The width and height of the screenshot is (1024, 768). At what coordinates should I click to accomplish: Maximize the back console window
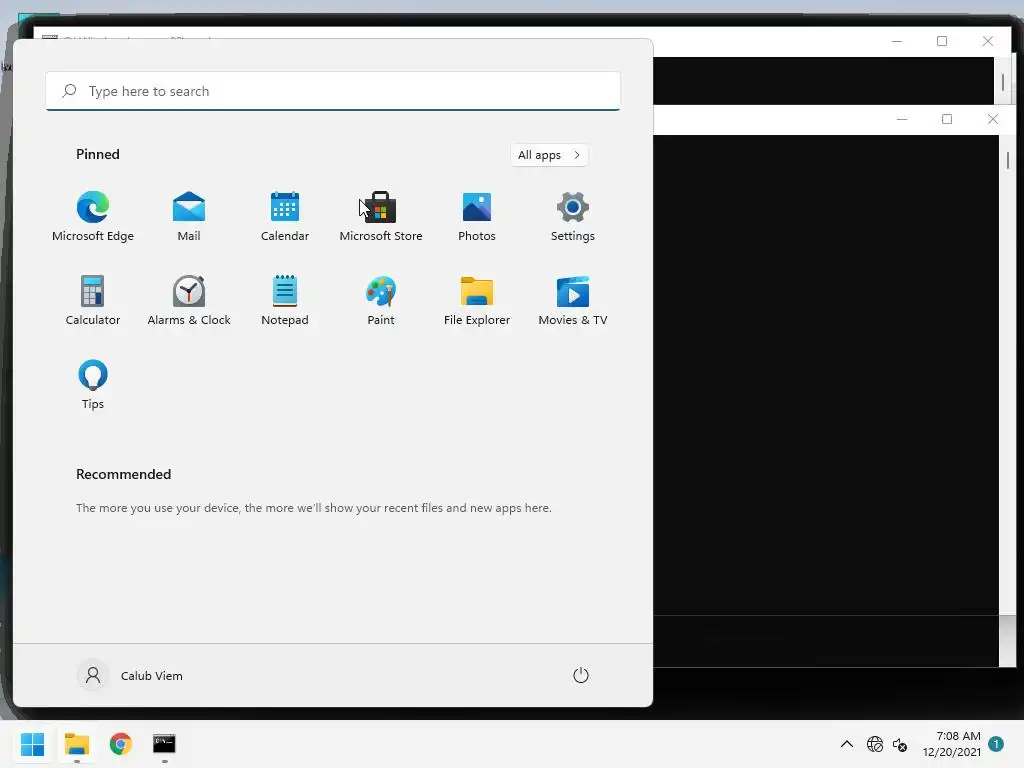(942, 41)
